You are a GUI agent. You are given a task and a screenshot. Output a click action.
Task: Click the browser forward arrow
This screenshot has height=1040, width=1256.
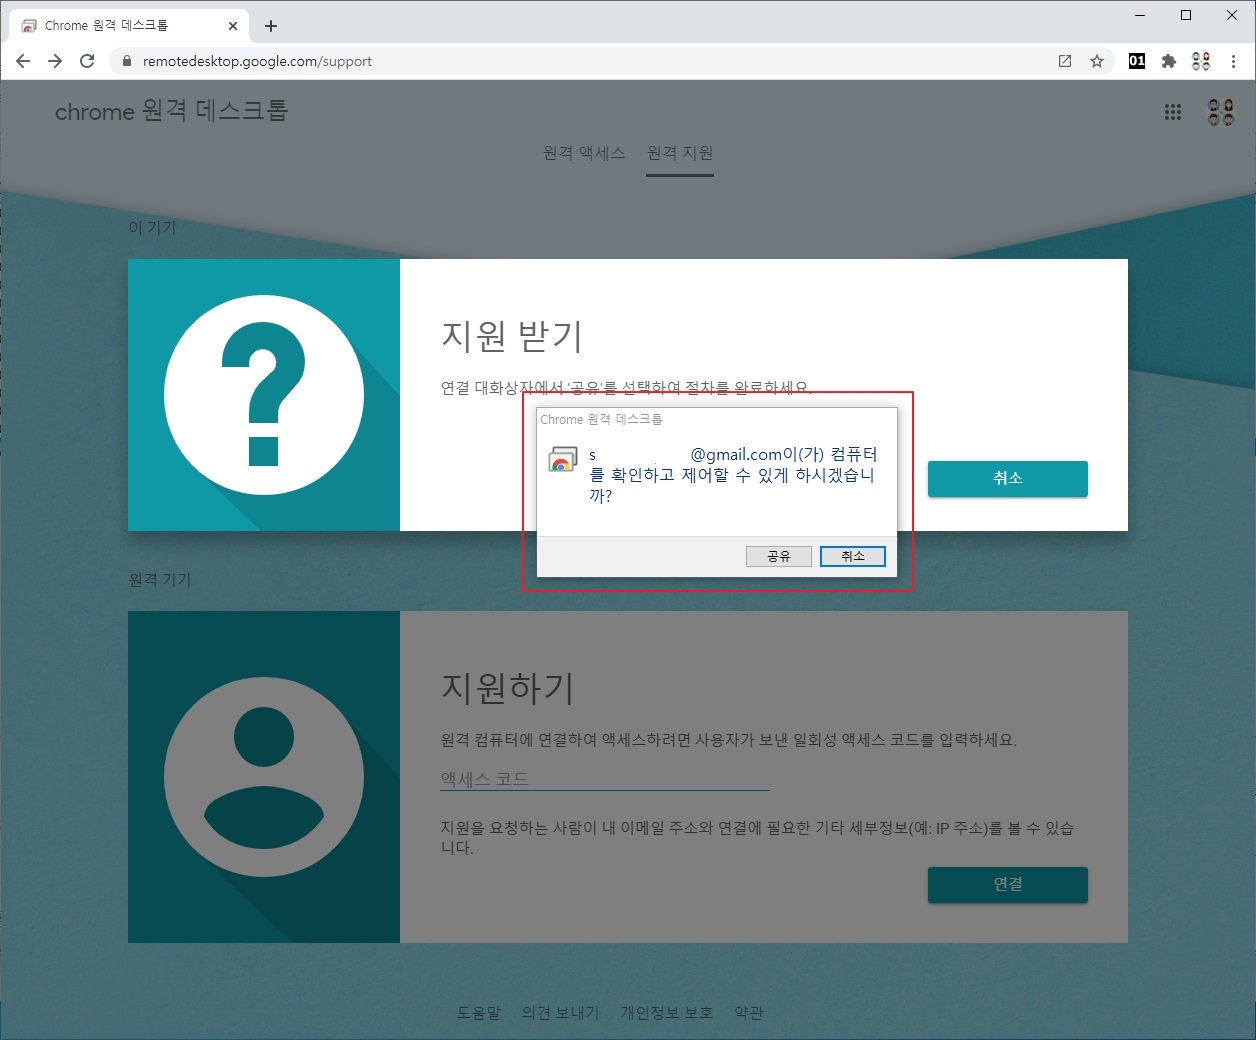coord(55,61)
